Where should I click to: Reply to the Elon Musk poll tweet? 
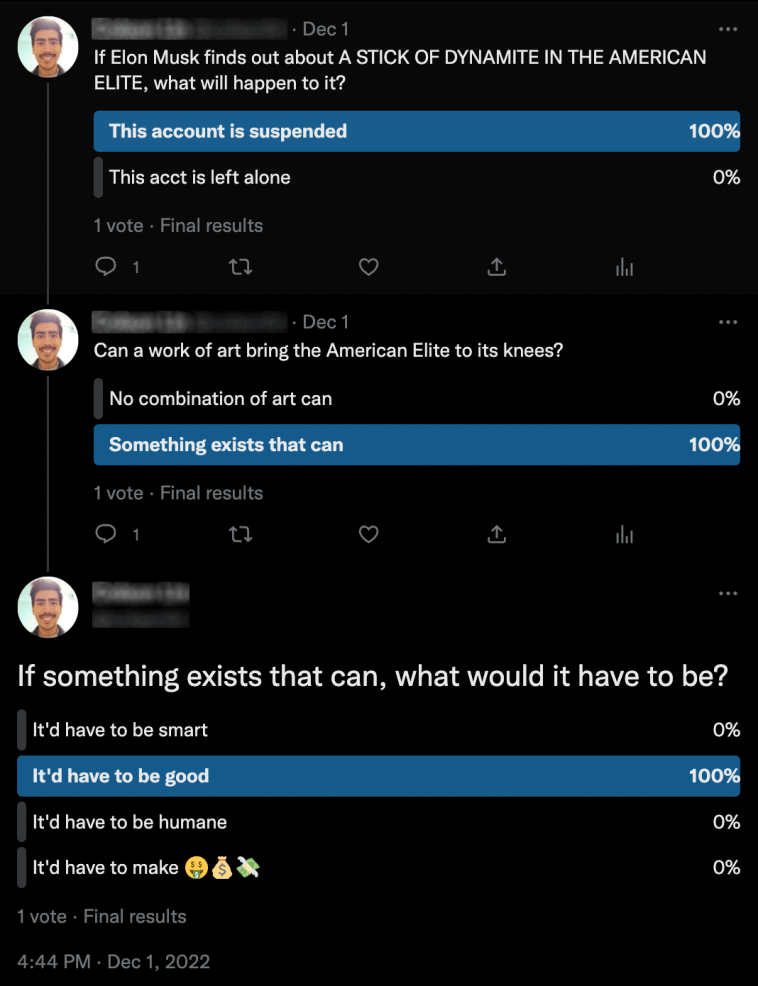[106, 267]
